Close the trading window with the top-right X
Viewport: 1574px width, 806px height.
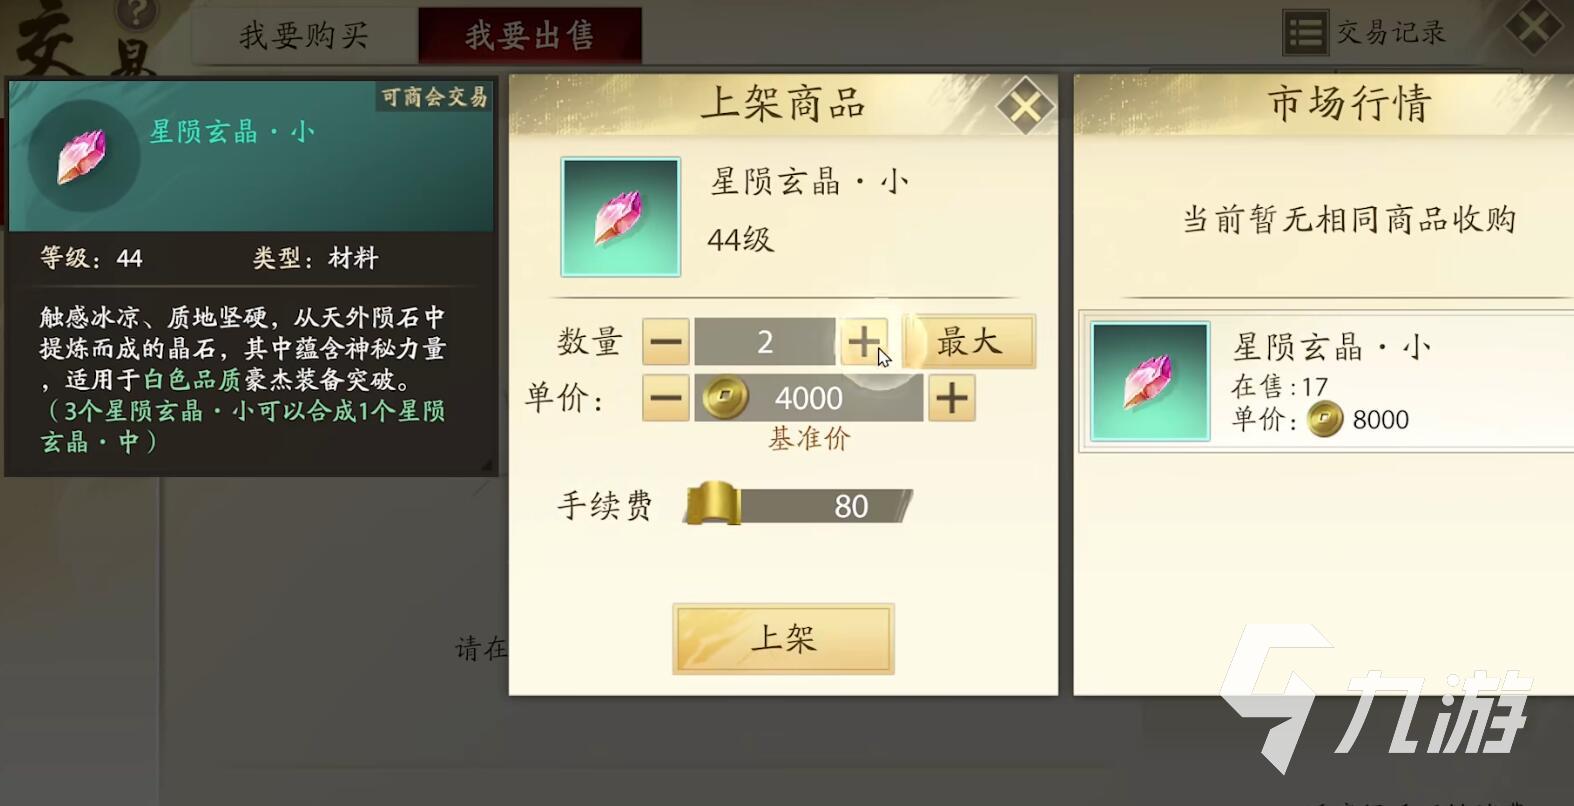point(1535,28)
